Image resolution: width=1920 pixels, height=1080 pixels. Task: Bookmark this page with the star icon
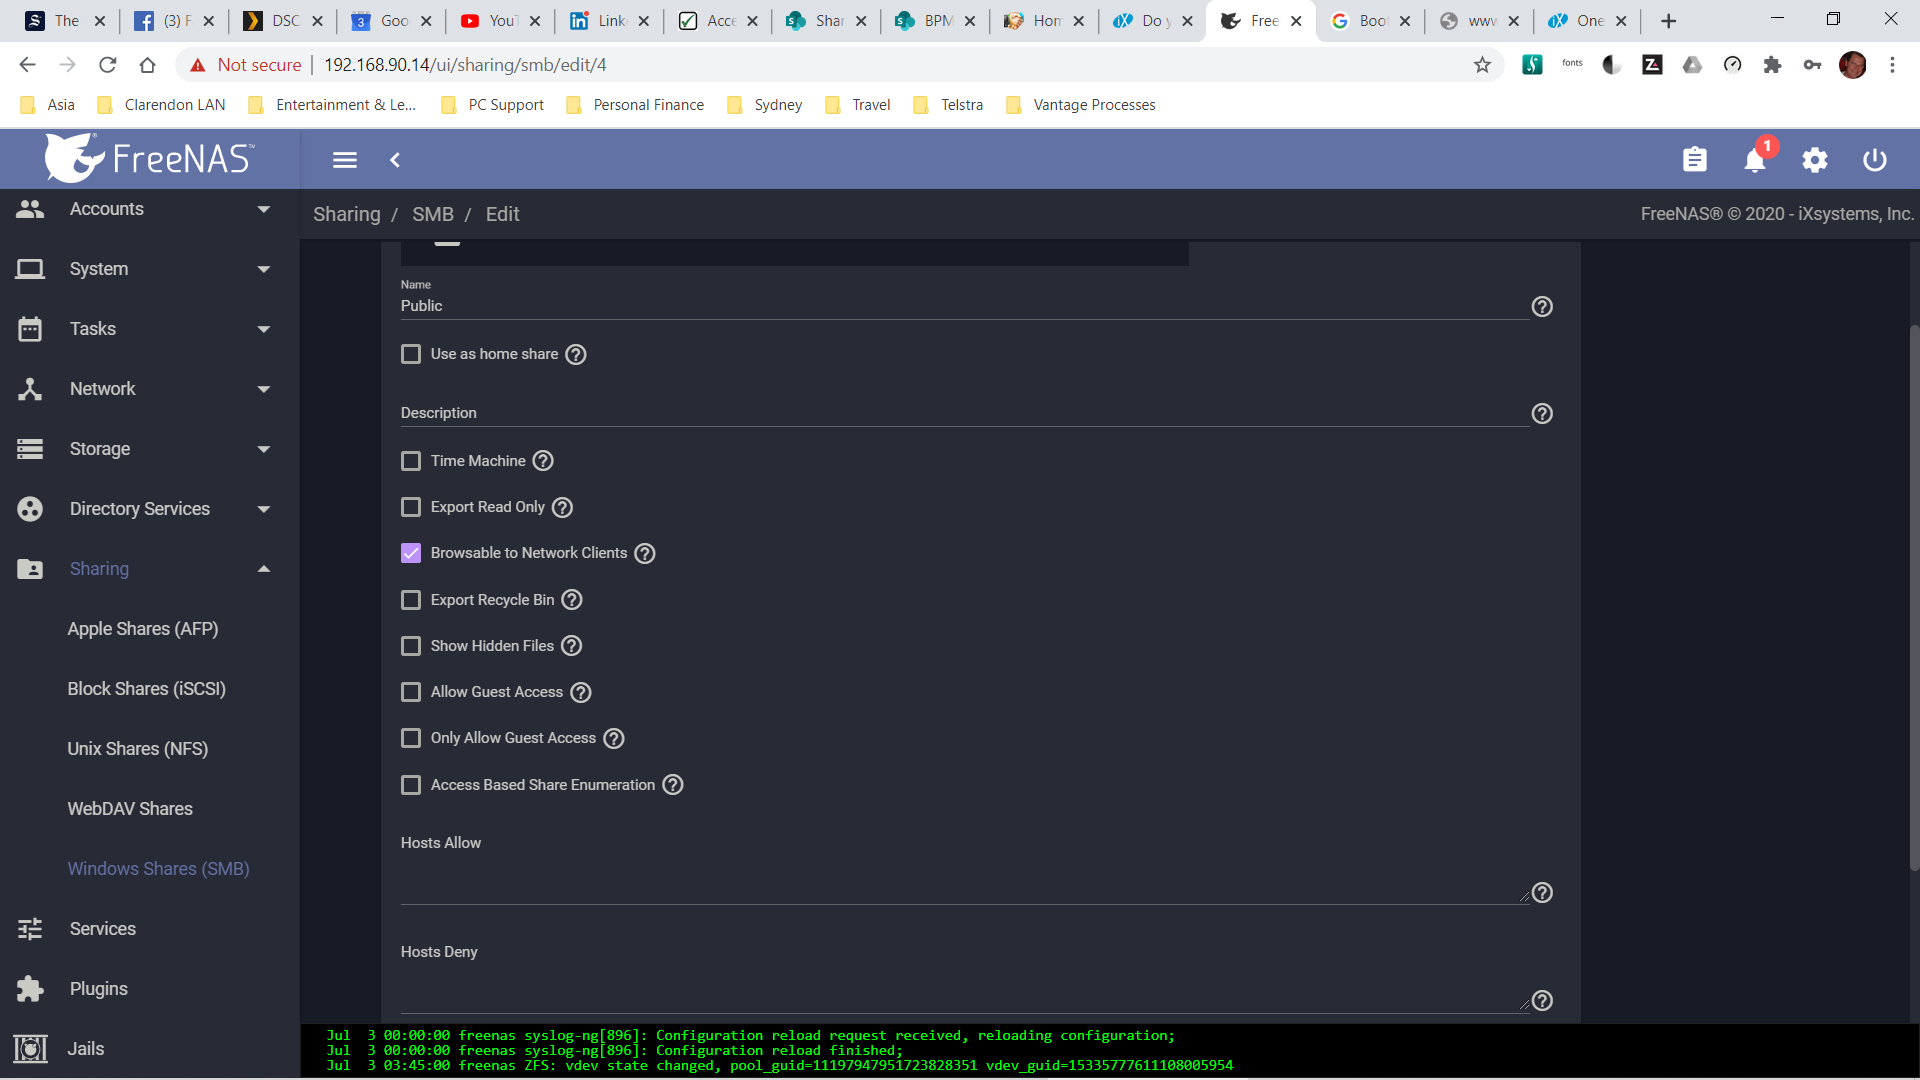(1482, 65)
